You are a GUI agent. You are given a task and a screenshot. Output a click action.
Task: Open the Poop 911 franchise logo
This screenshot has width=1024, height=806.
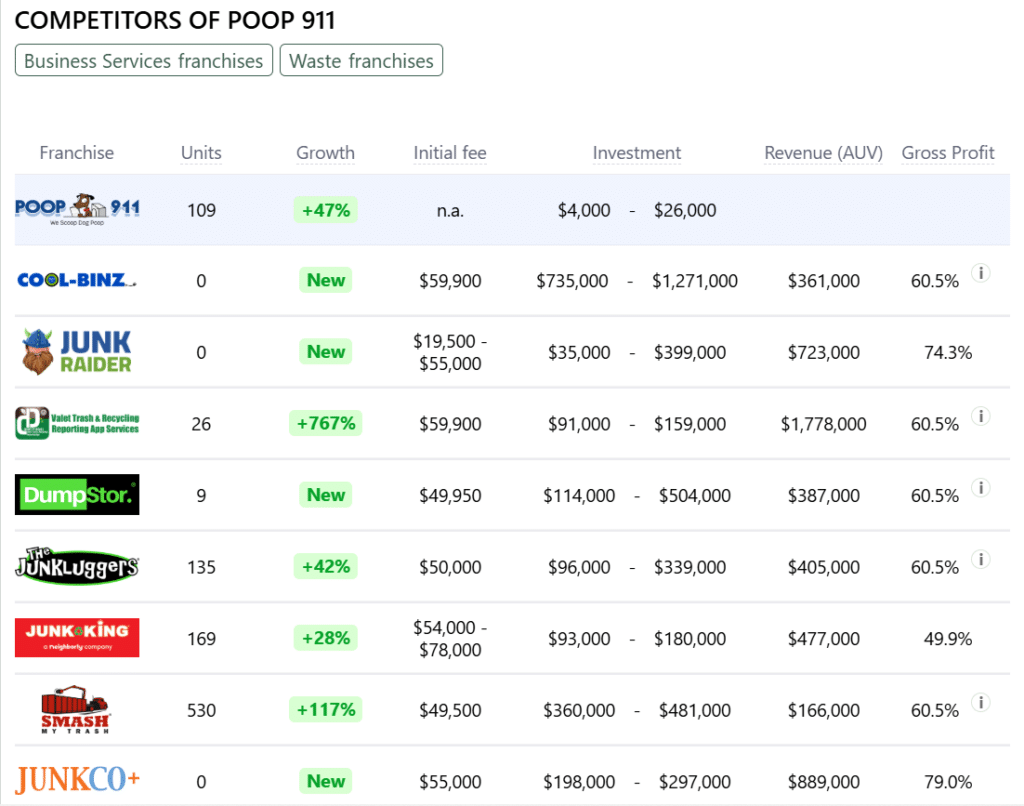tap(77, 210)
